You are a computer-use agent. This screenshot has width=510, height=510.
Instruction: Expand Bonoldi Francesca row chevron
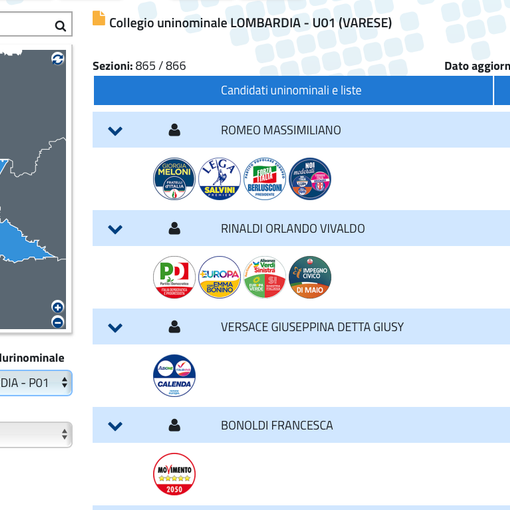click(x=115, y=426)
